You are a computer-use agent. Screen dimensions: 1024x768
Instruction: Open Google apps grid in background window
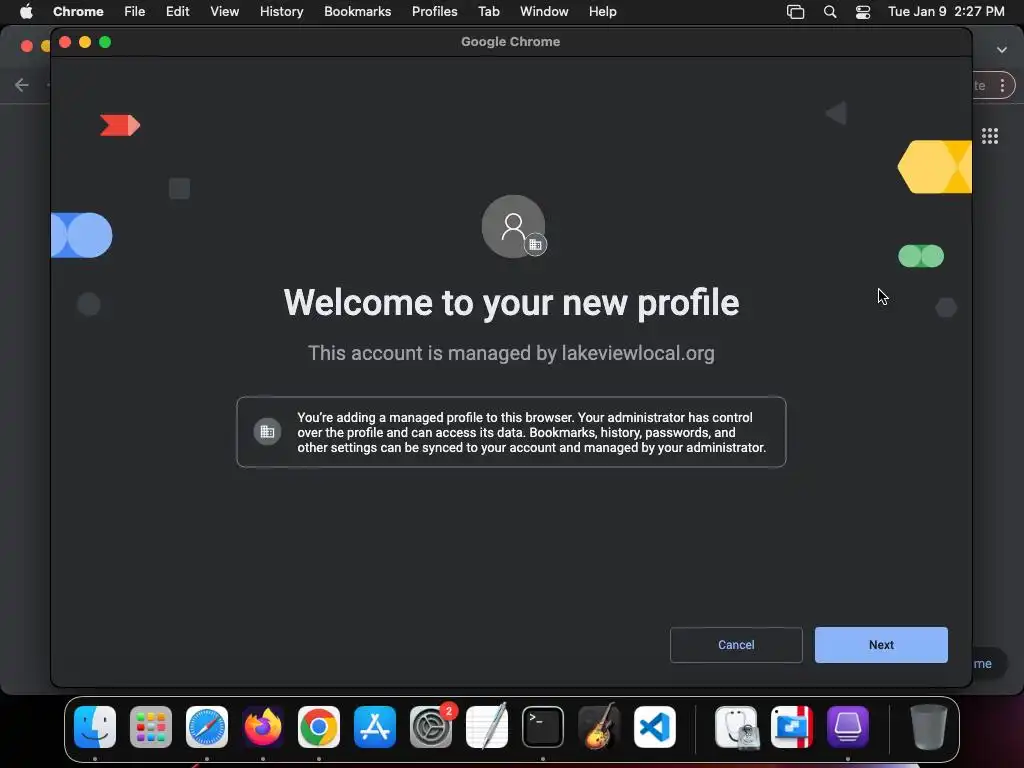tap(990, 136)
